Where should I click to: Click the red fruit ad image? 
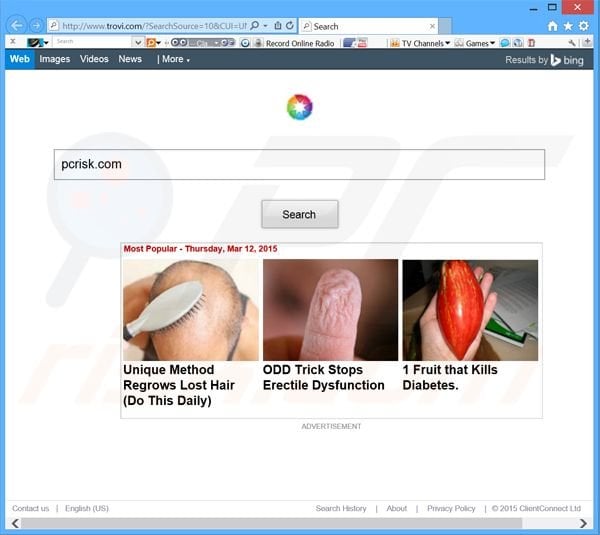[470, 310]
